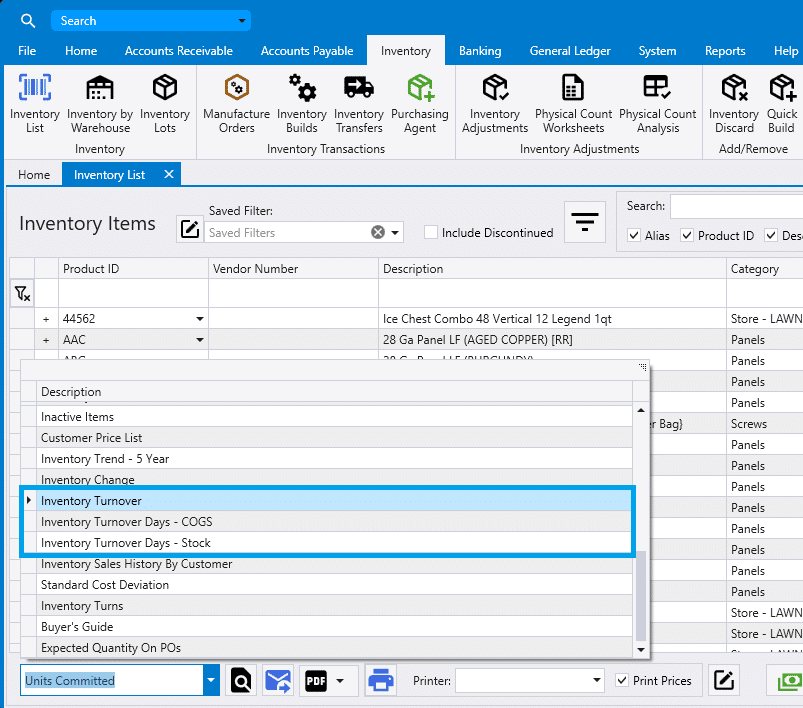Click the print icon near the Printer dropdown

[x=380, y=680]
